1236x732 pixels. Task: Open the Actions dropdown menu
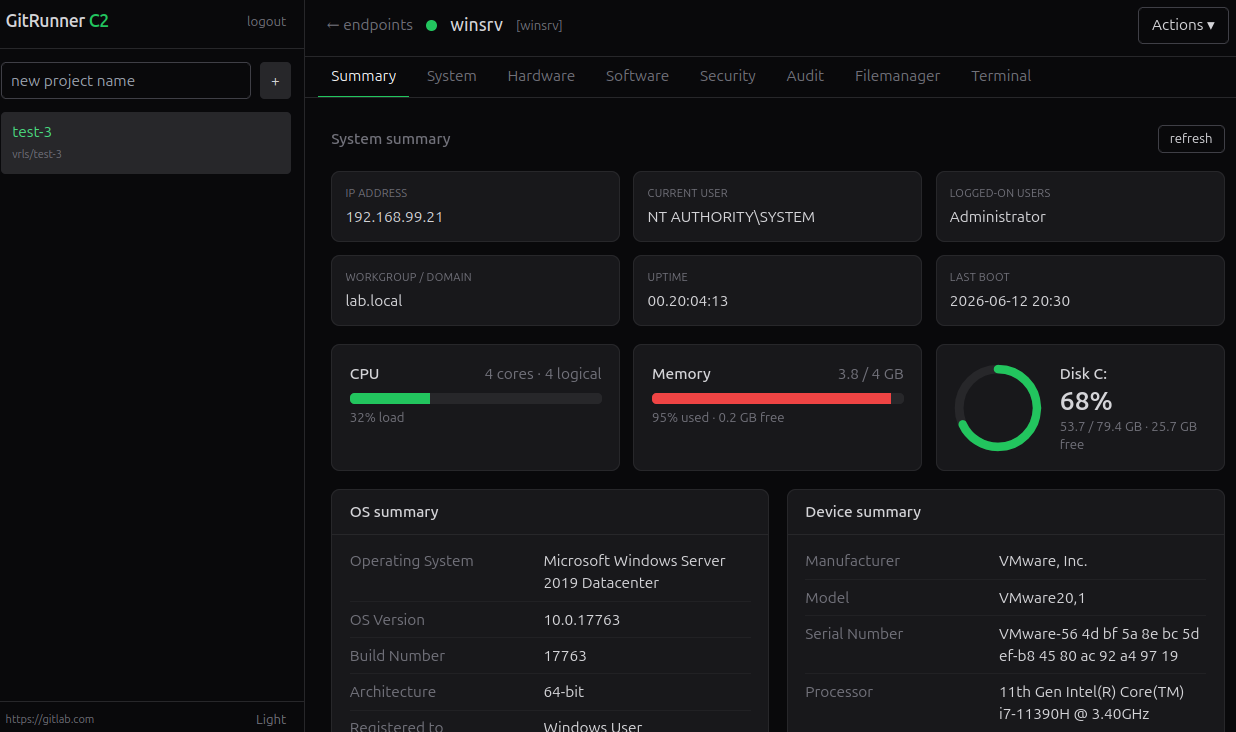(x=1183, y=25)
